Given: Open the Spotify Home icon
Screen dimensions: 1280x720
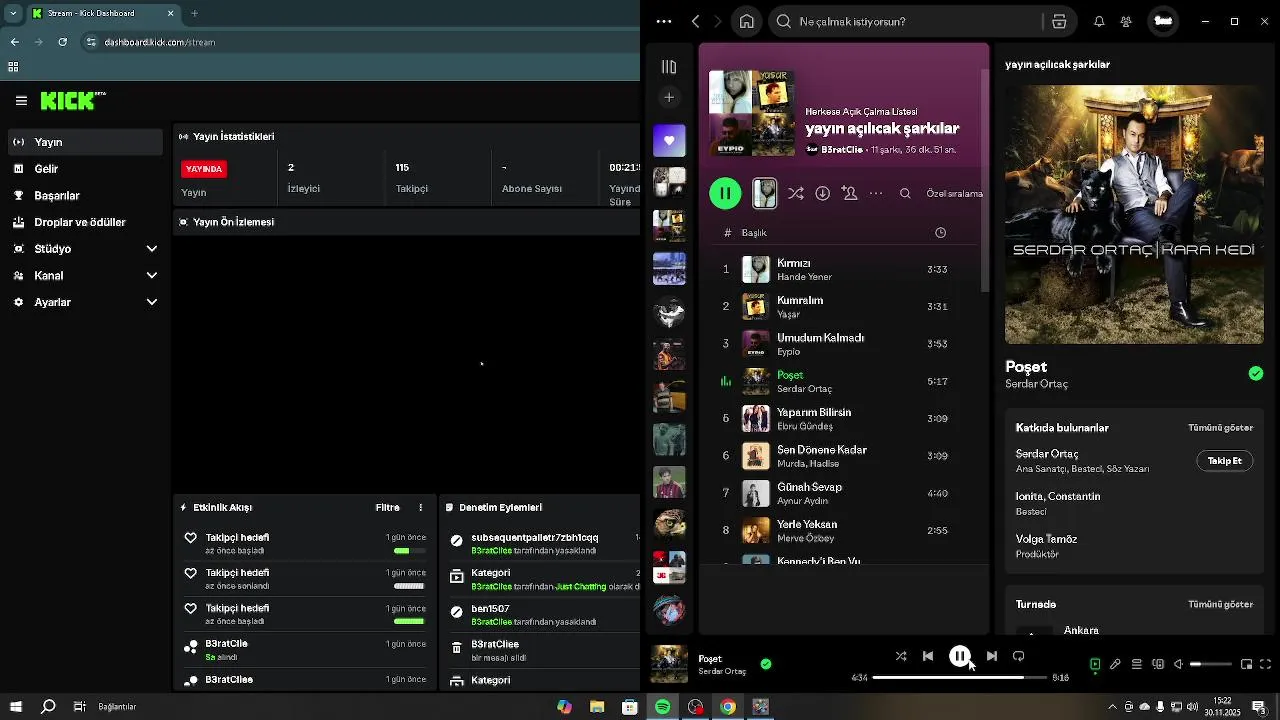Looking at the screenshot, I should pos(746,21).
